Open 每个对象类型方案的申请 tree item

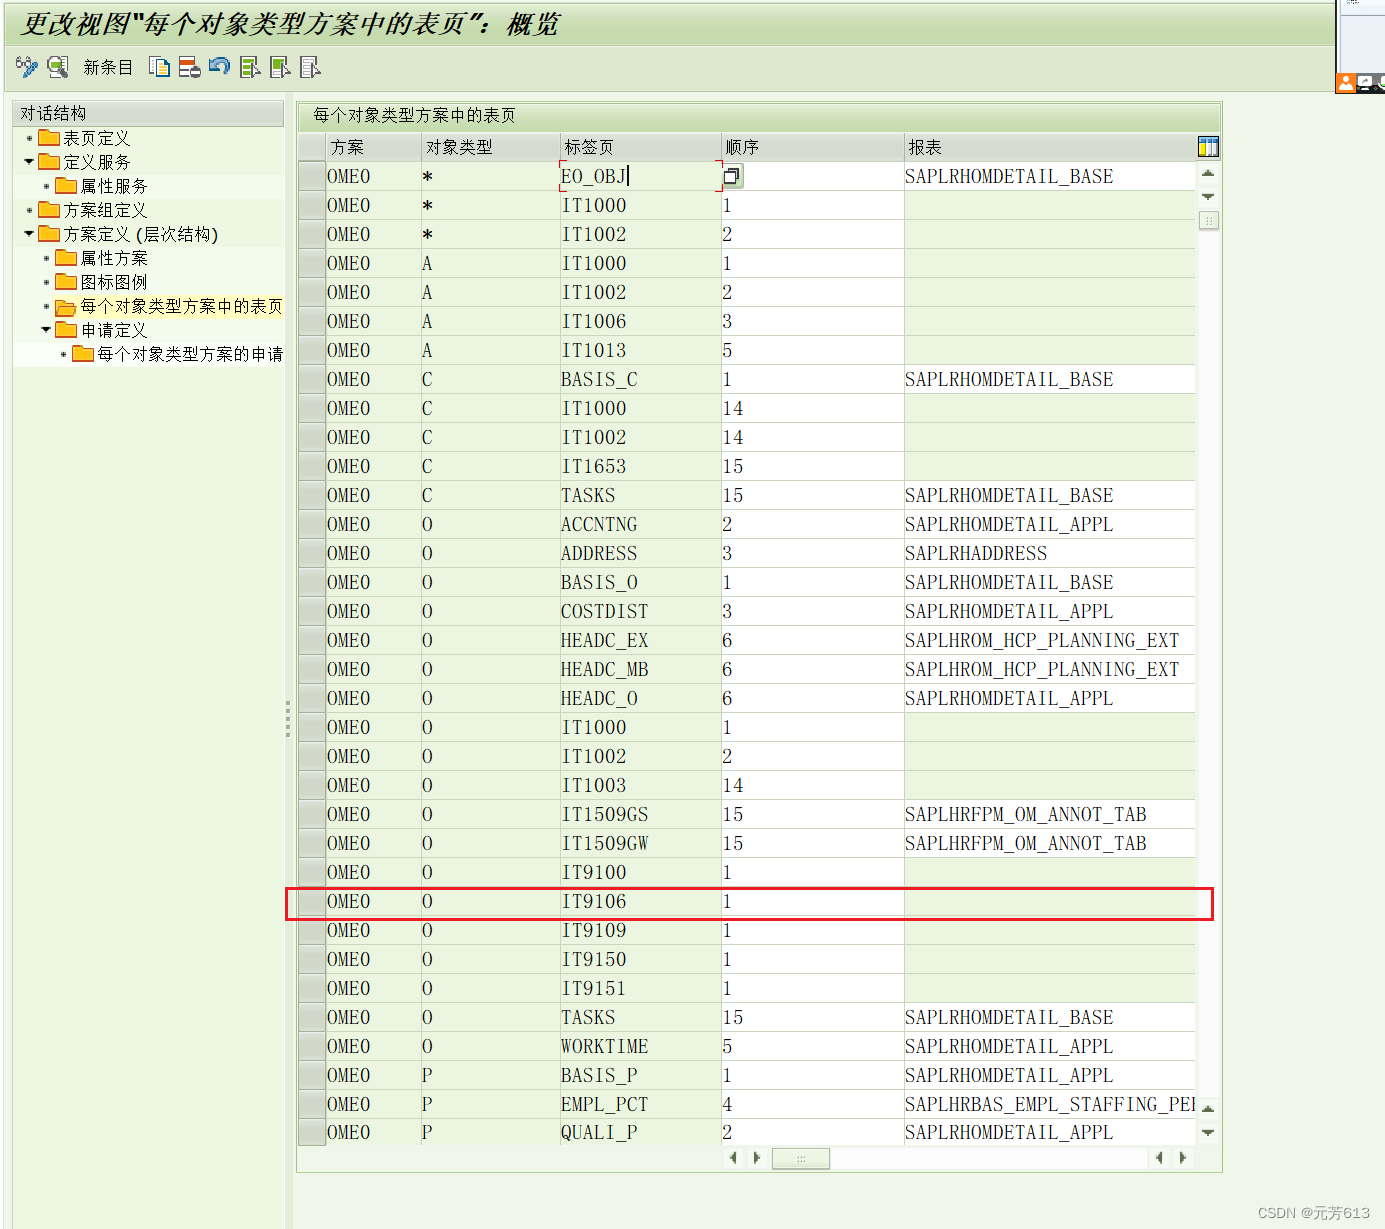point(190,354)
